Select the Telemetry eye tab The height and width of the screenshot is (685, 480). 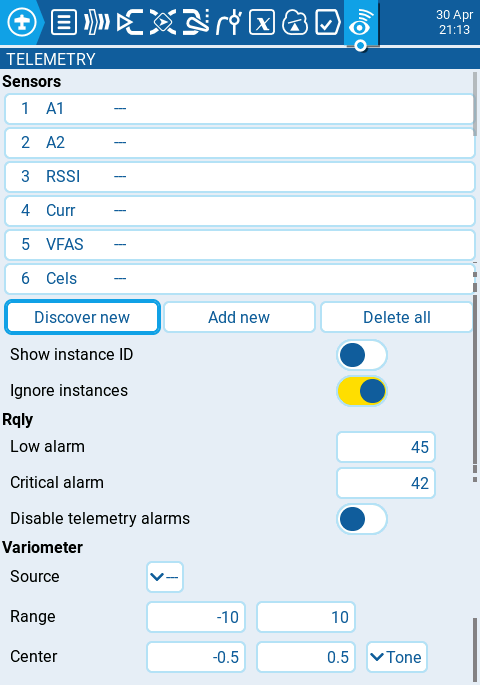tap(361, 23)
